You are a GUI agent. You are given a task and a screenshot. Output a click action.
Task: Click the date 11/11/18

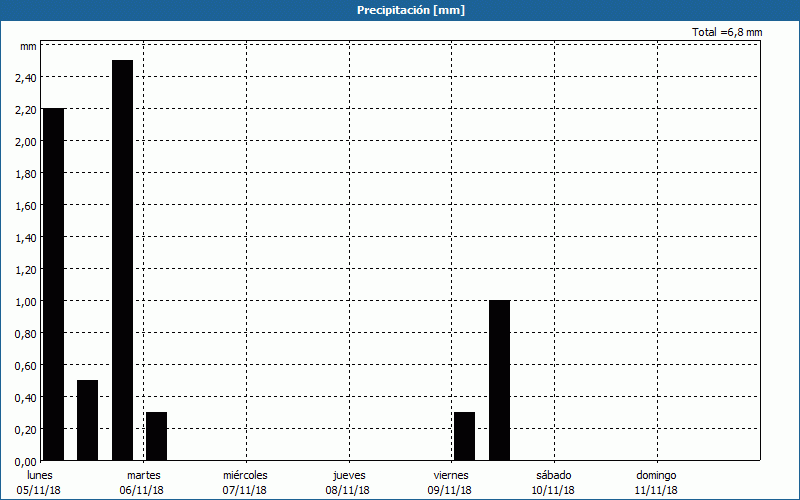tap(656, 490)
